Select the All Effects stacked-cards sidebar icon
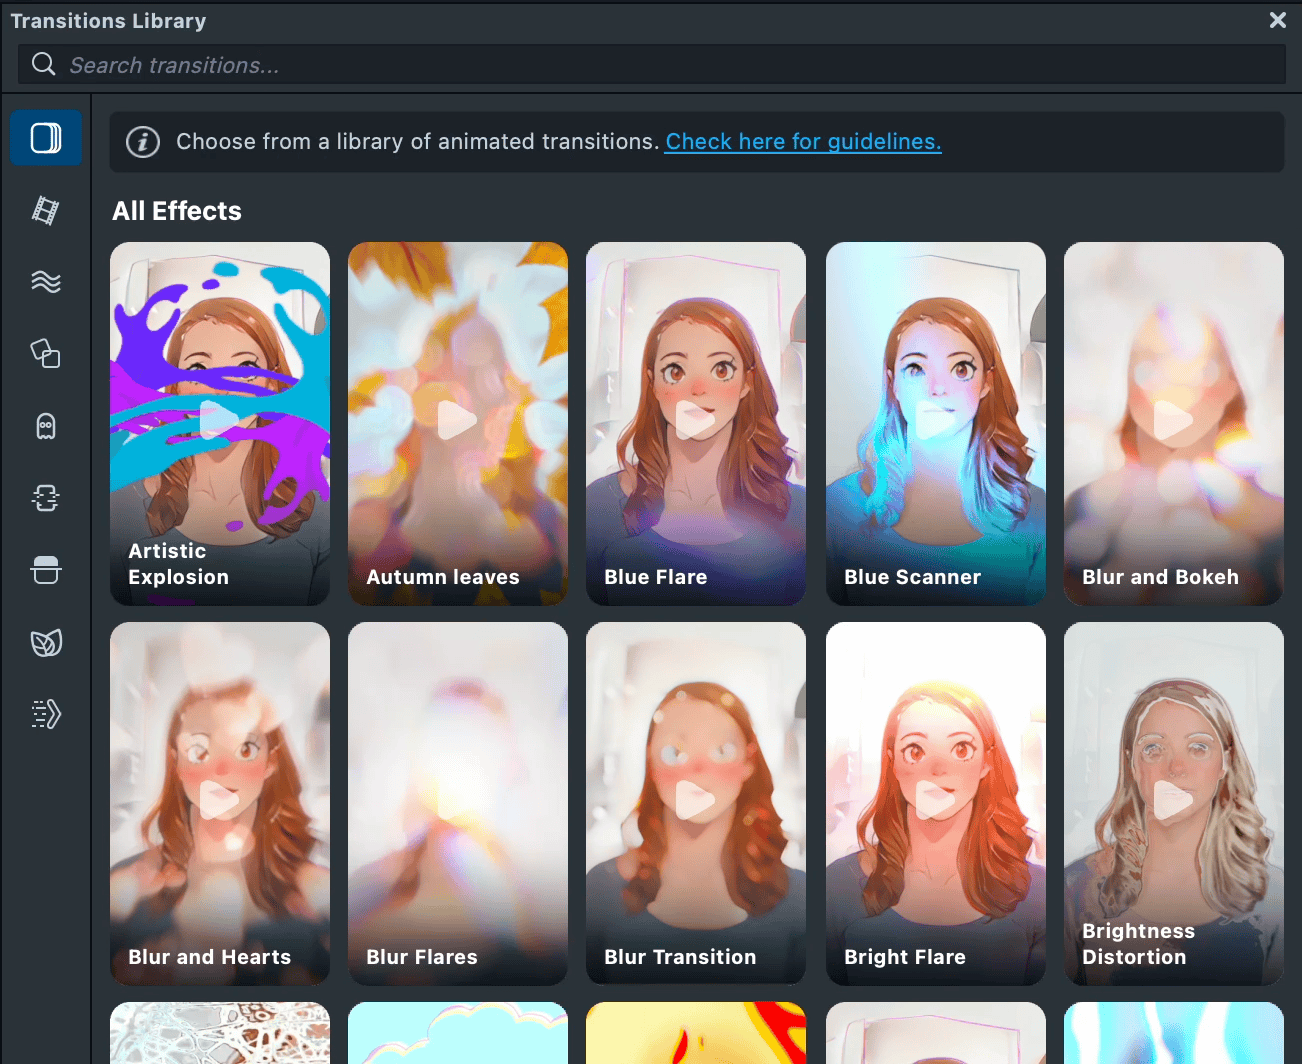 46,138
